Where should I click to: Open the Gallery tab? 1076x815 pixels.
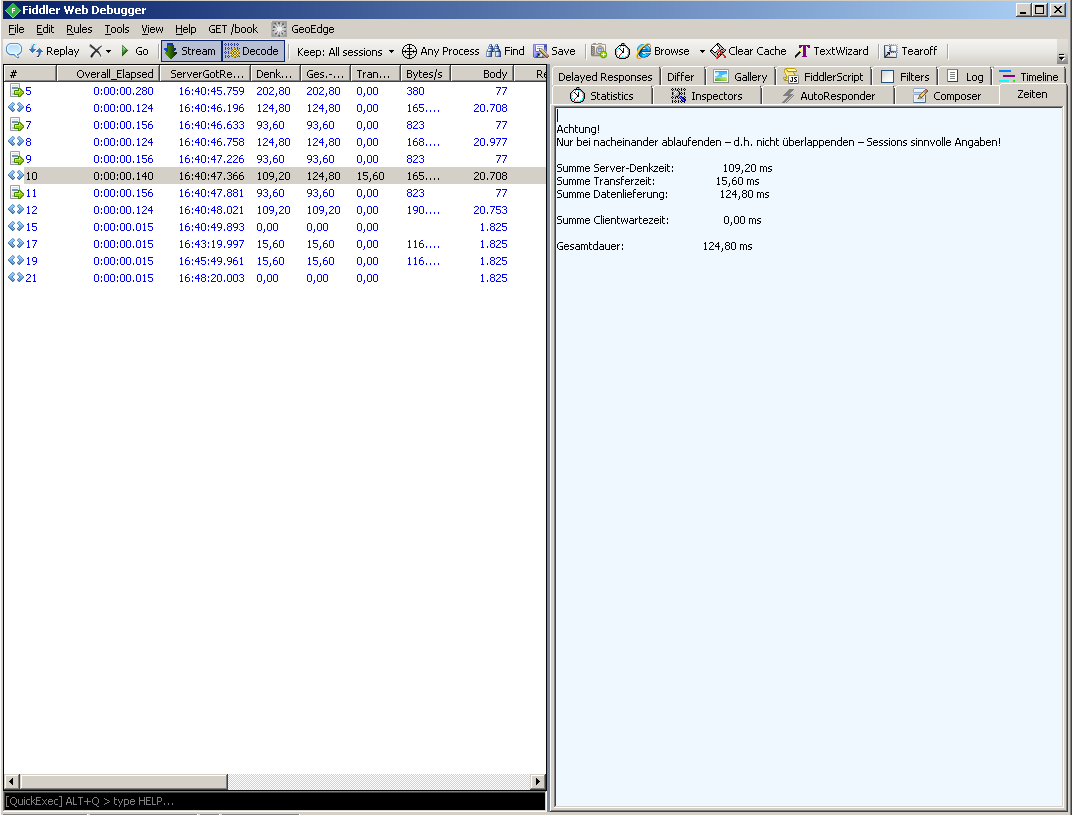coord(740,77)
